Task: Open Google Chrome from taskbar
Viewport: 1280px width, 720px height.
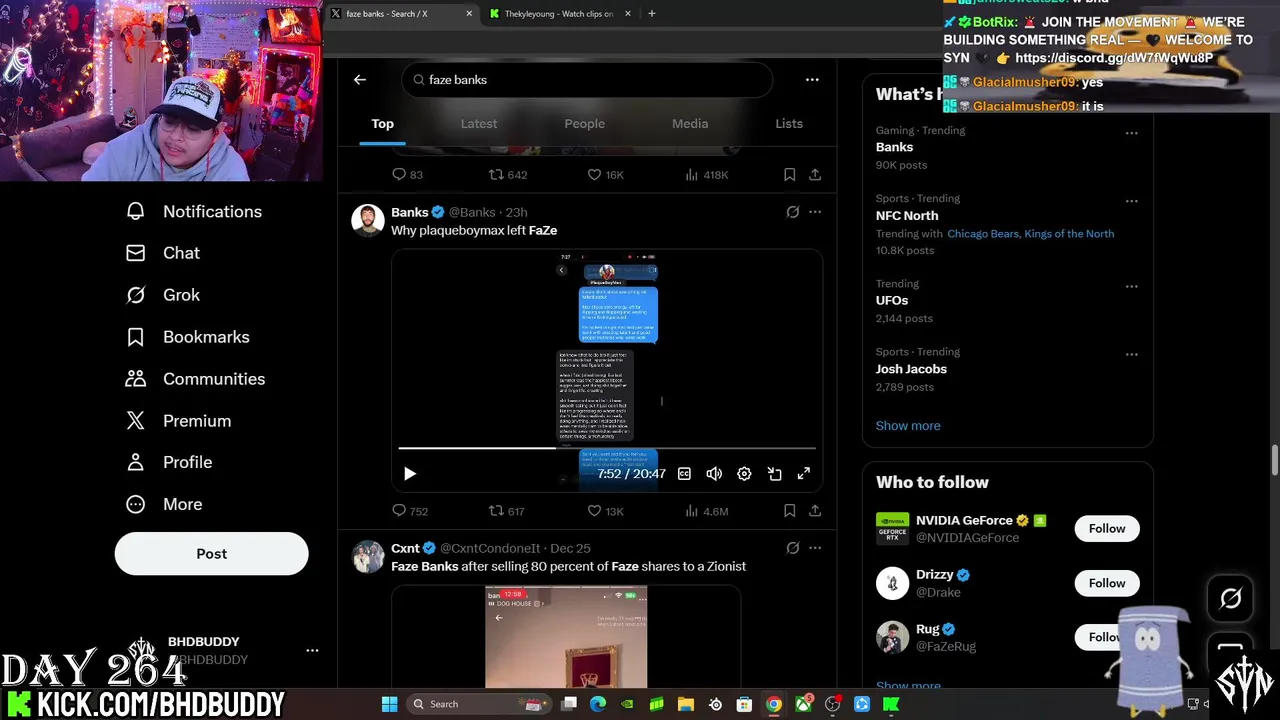Action: (x=774, y=705)
